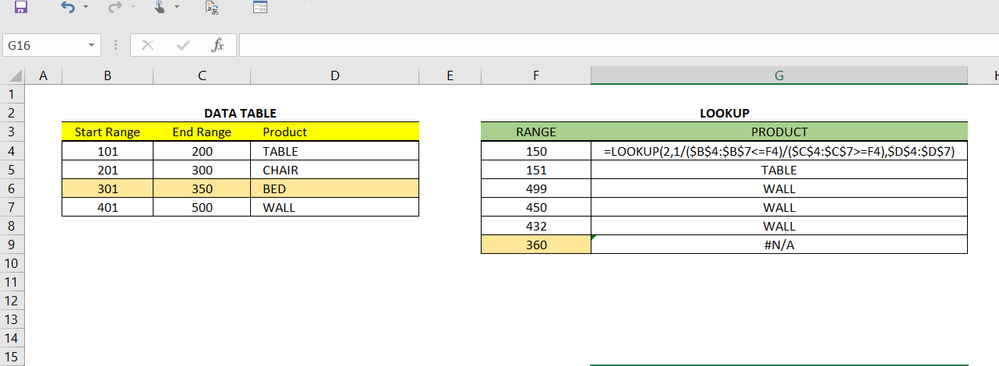999x366 pixels.
Task: Click the Select All corner triangle
Action: 15,77
